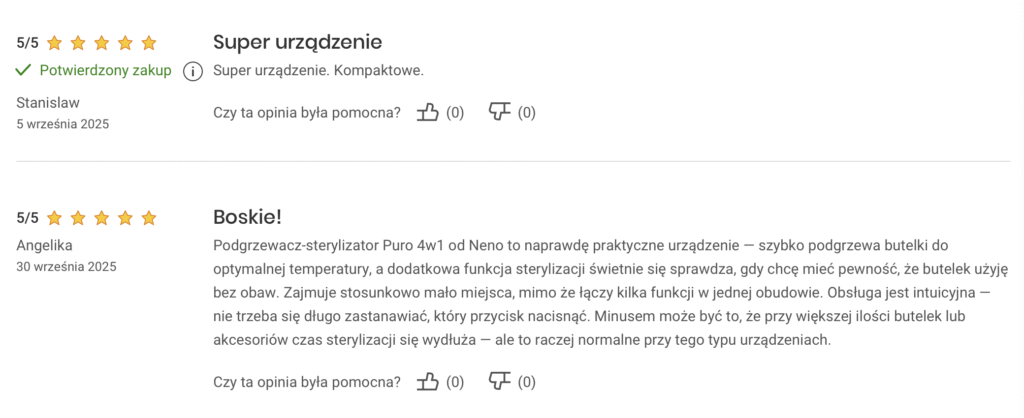This screenshot has height=418, width=1024.
Task: Click the "Boskie!" review heading
Action: pos(248,217)
